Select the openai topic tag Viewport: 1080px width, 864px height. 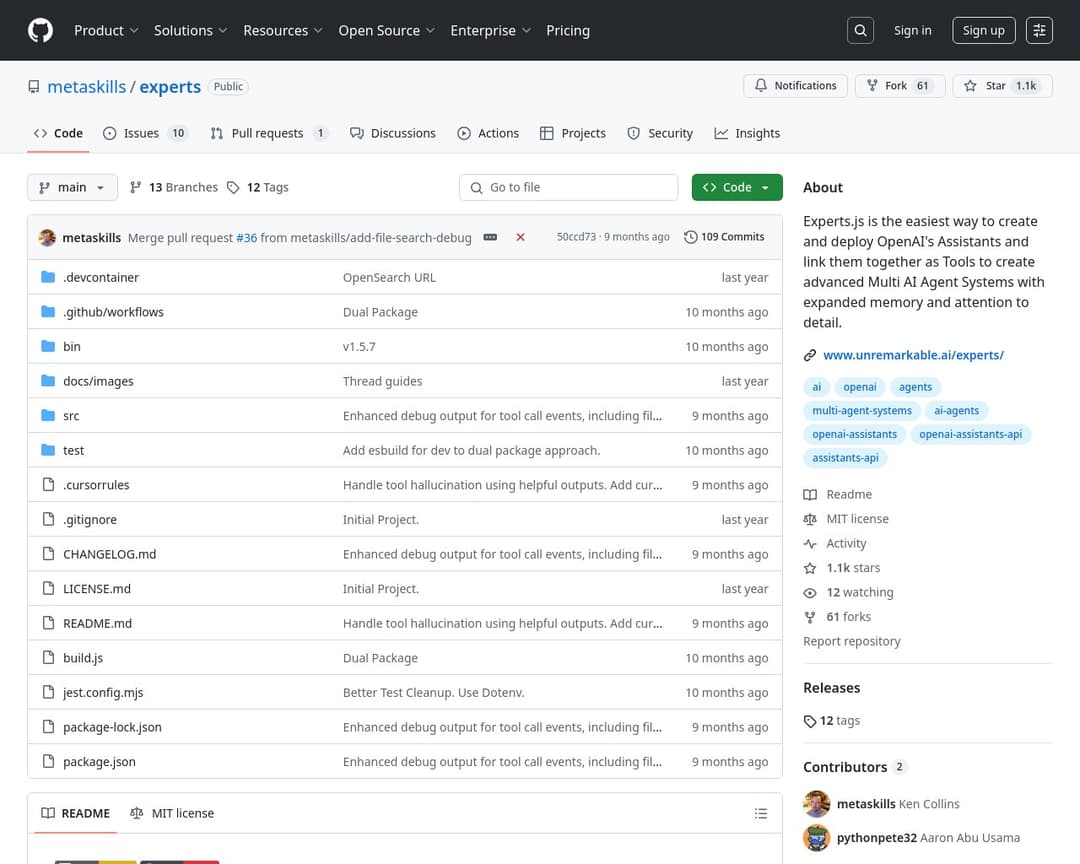pyautogui.click(x=860, y=387)
